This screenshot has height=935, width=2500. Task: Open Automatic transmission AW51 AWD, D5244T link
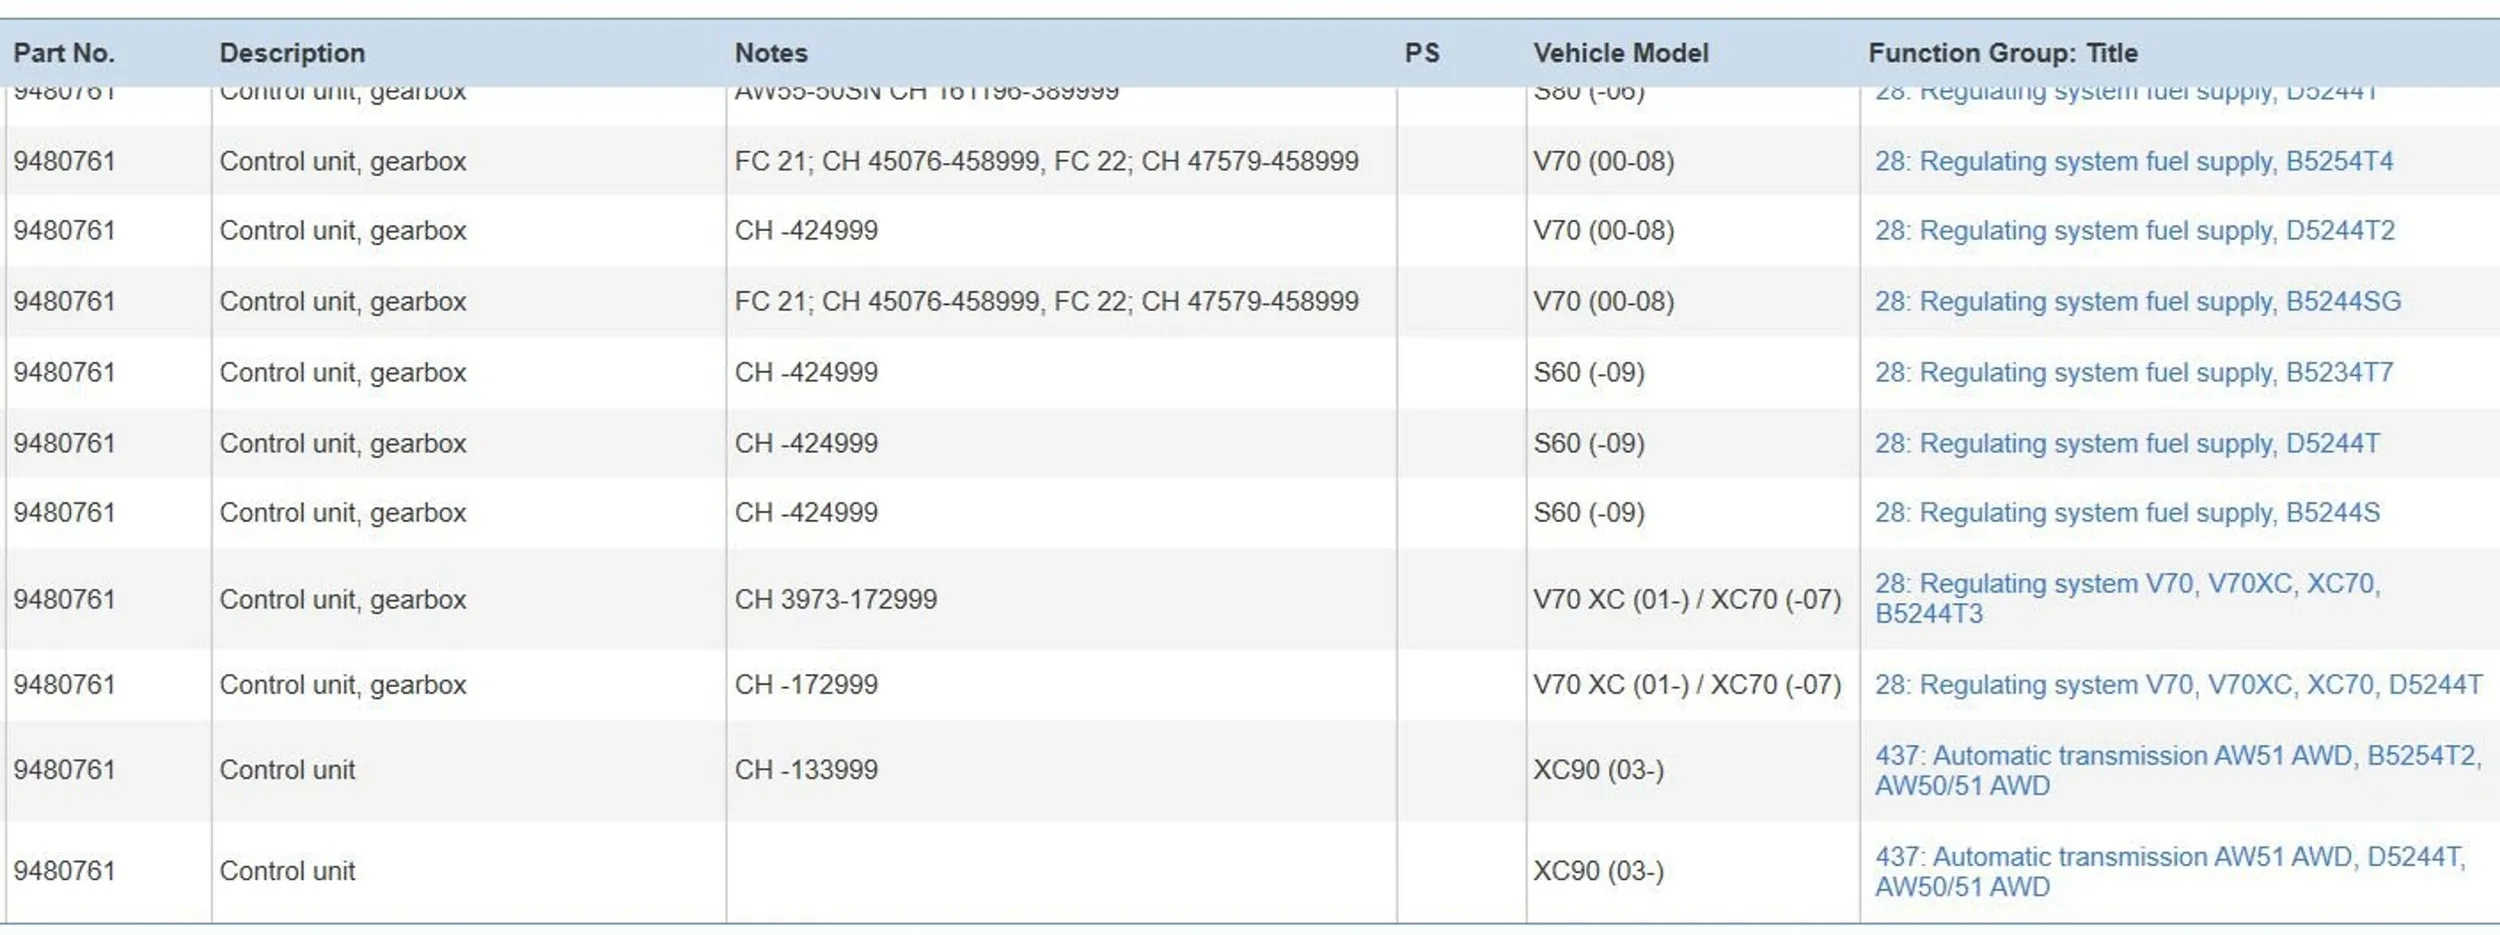(x=2169, y=871)
